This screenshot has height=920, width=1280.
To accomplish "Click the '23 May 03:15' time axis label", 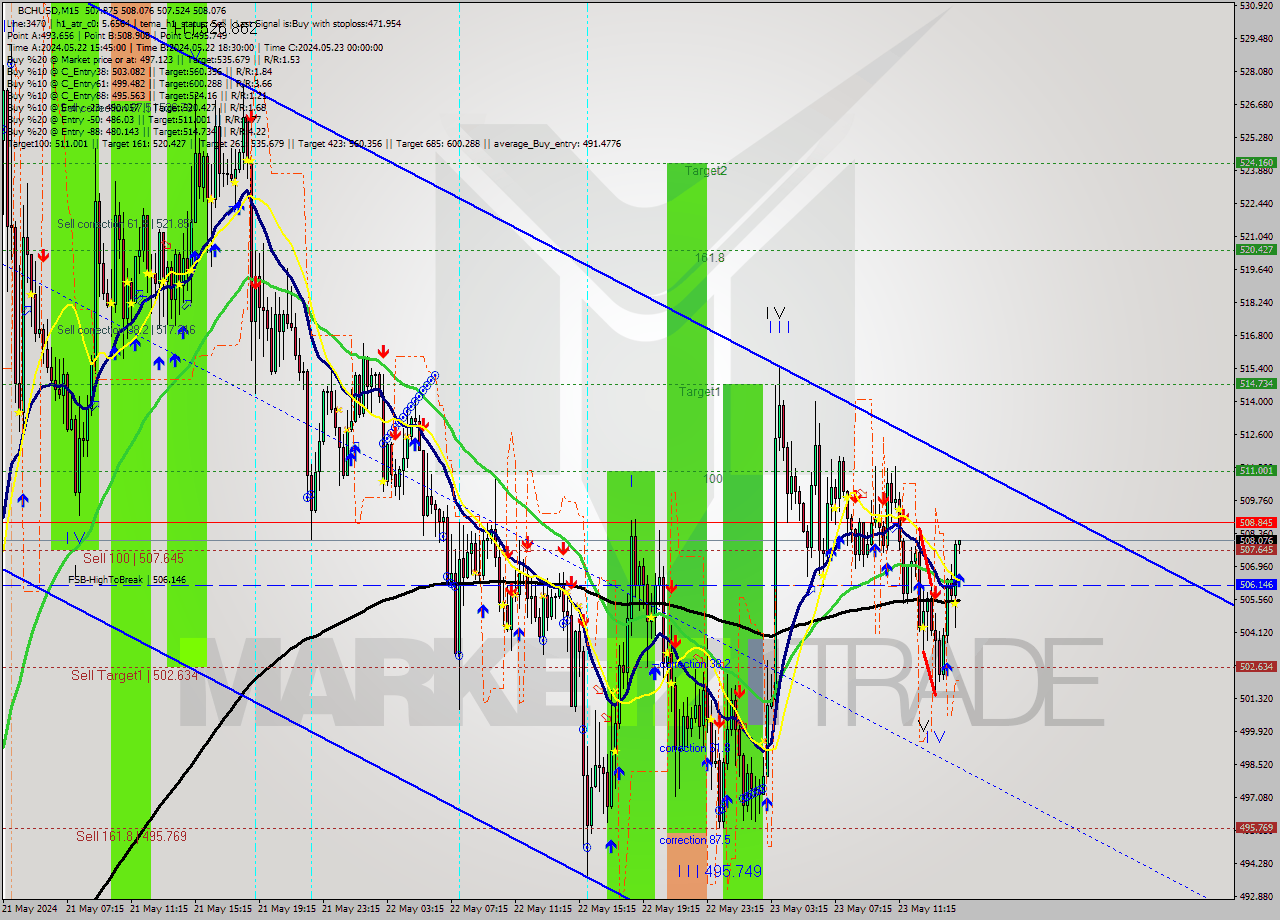I will coord(798,910).
